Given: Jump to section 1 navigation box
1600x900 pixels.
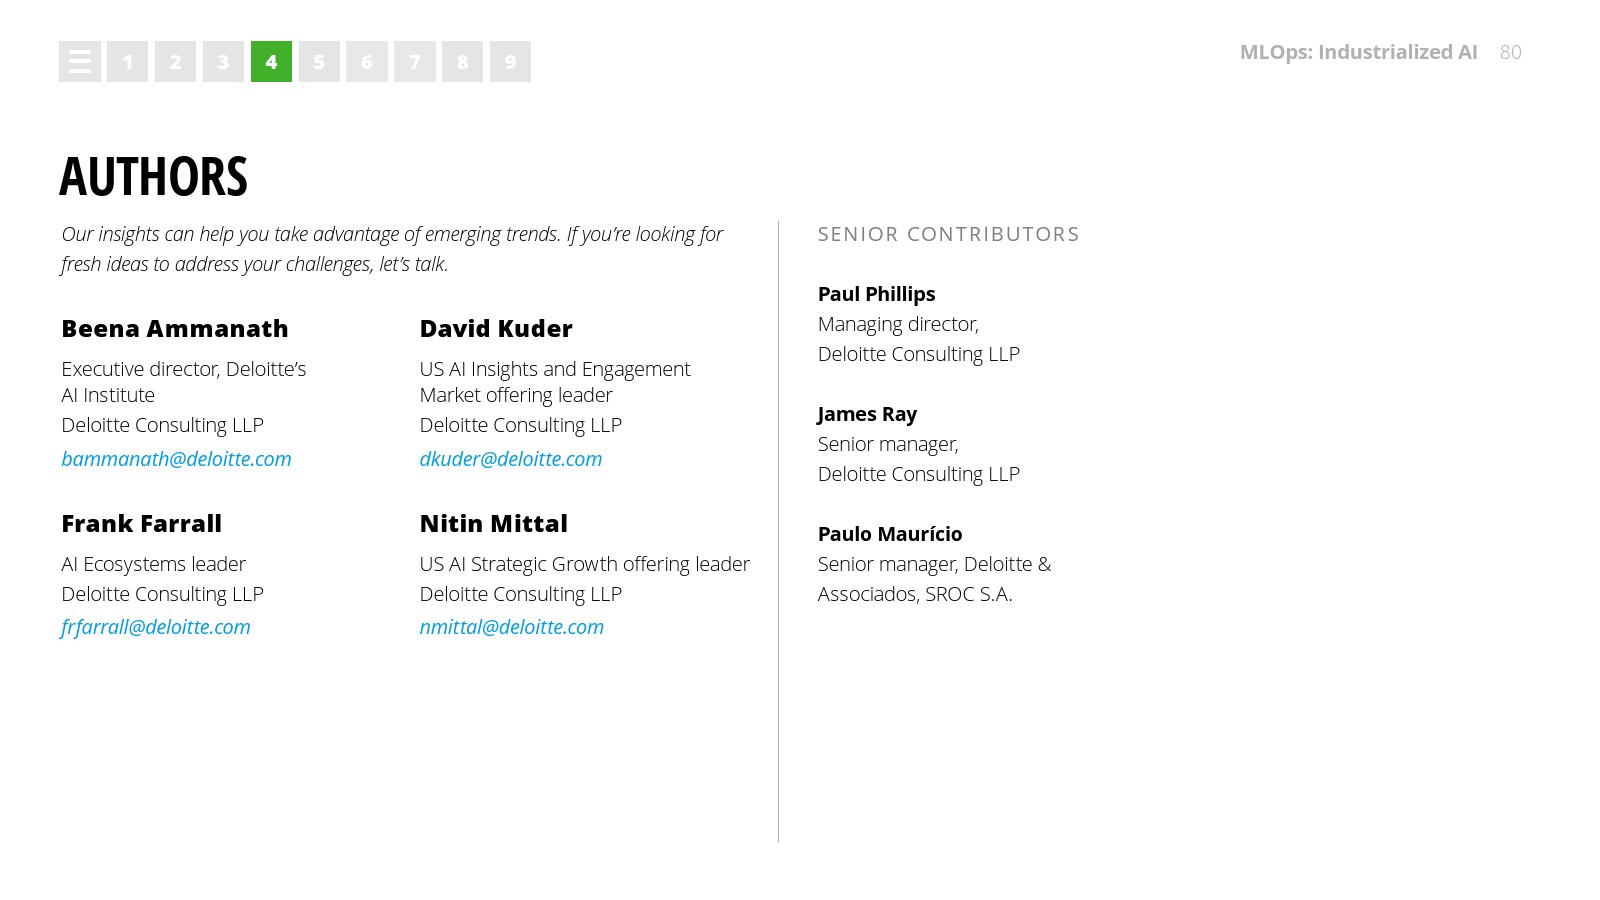Looking at the screenshot, I should click(128, 62).
